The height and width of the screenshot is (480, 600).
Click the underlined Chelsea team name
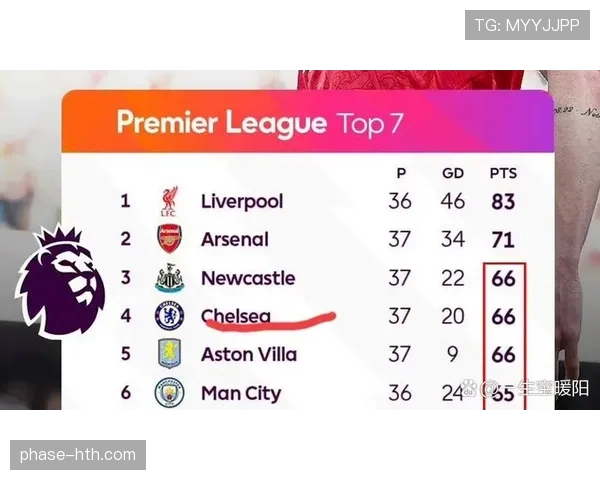(x=236, y=316)
